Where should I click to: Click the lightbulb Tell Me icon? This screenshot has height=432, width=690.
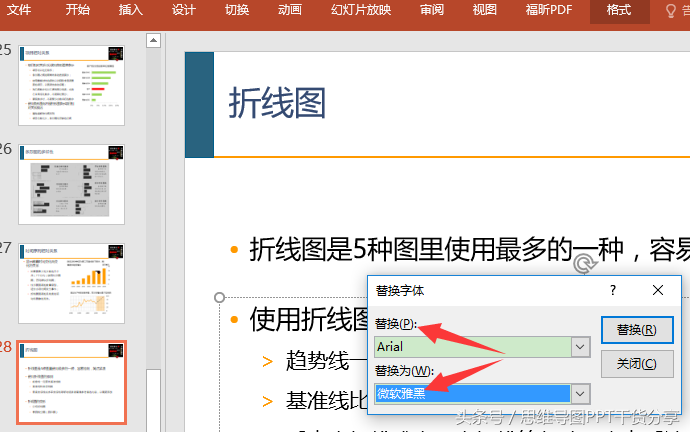pos(671,11)
